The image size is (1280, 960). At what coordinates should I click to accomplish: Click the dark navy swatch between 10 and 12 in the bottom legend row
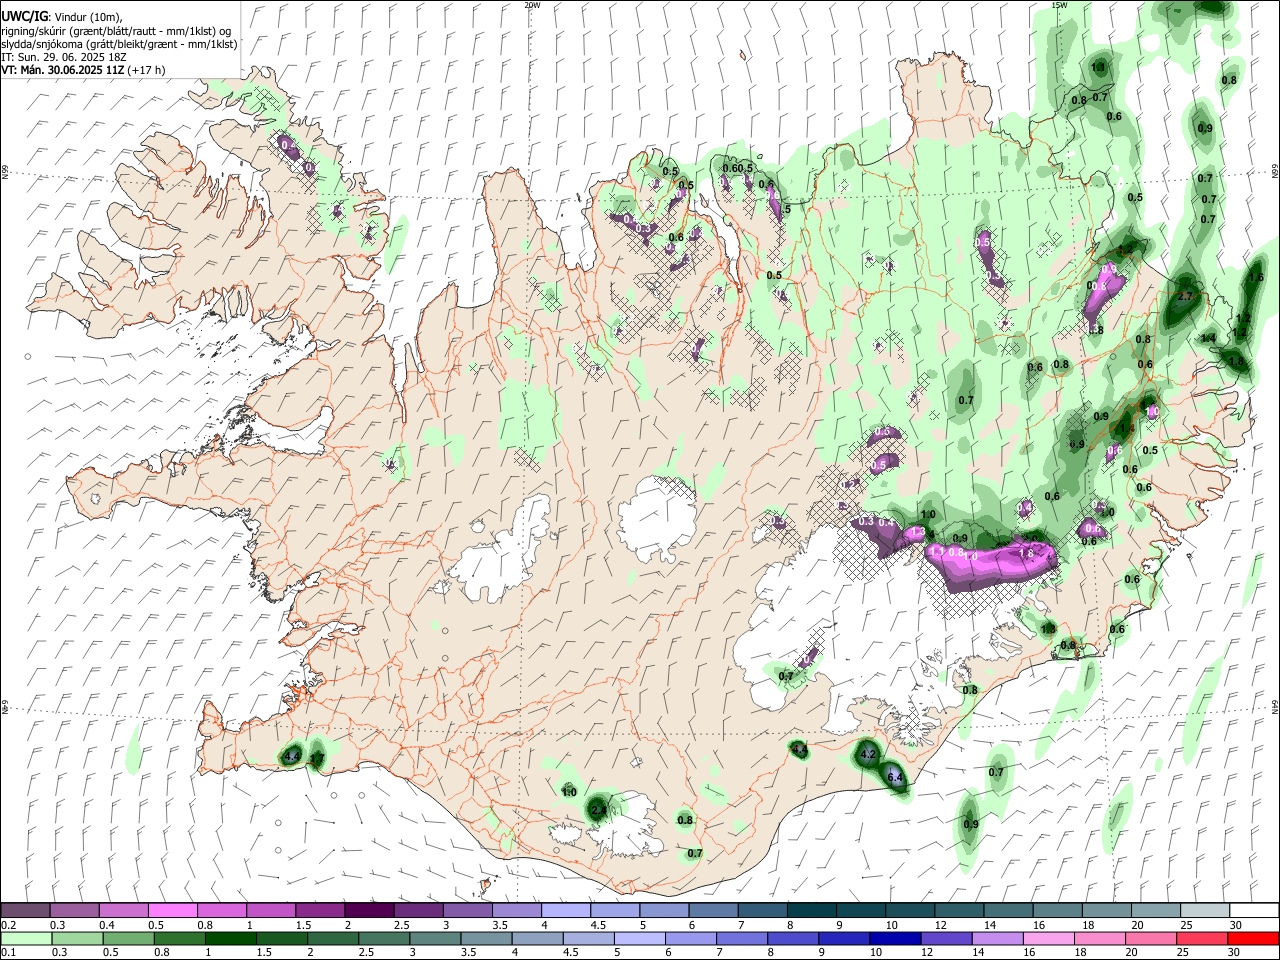pyautogui.click(x=895, y=938)
